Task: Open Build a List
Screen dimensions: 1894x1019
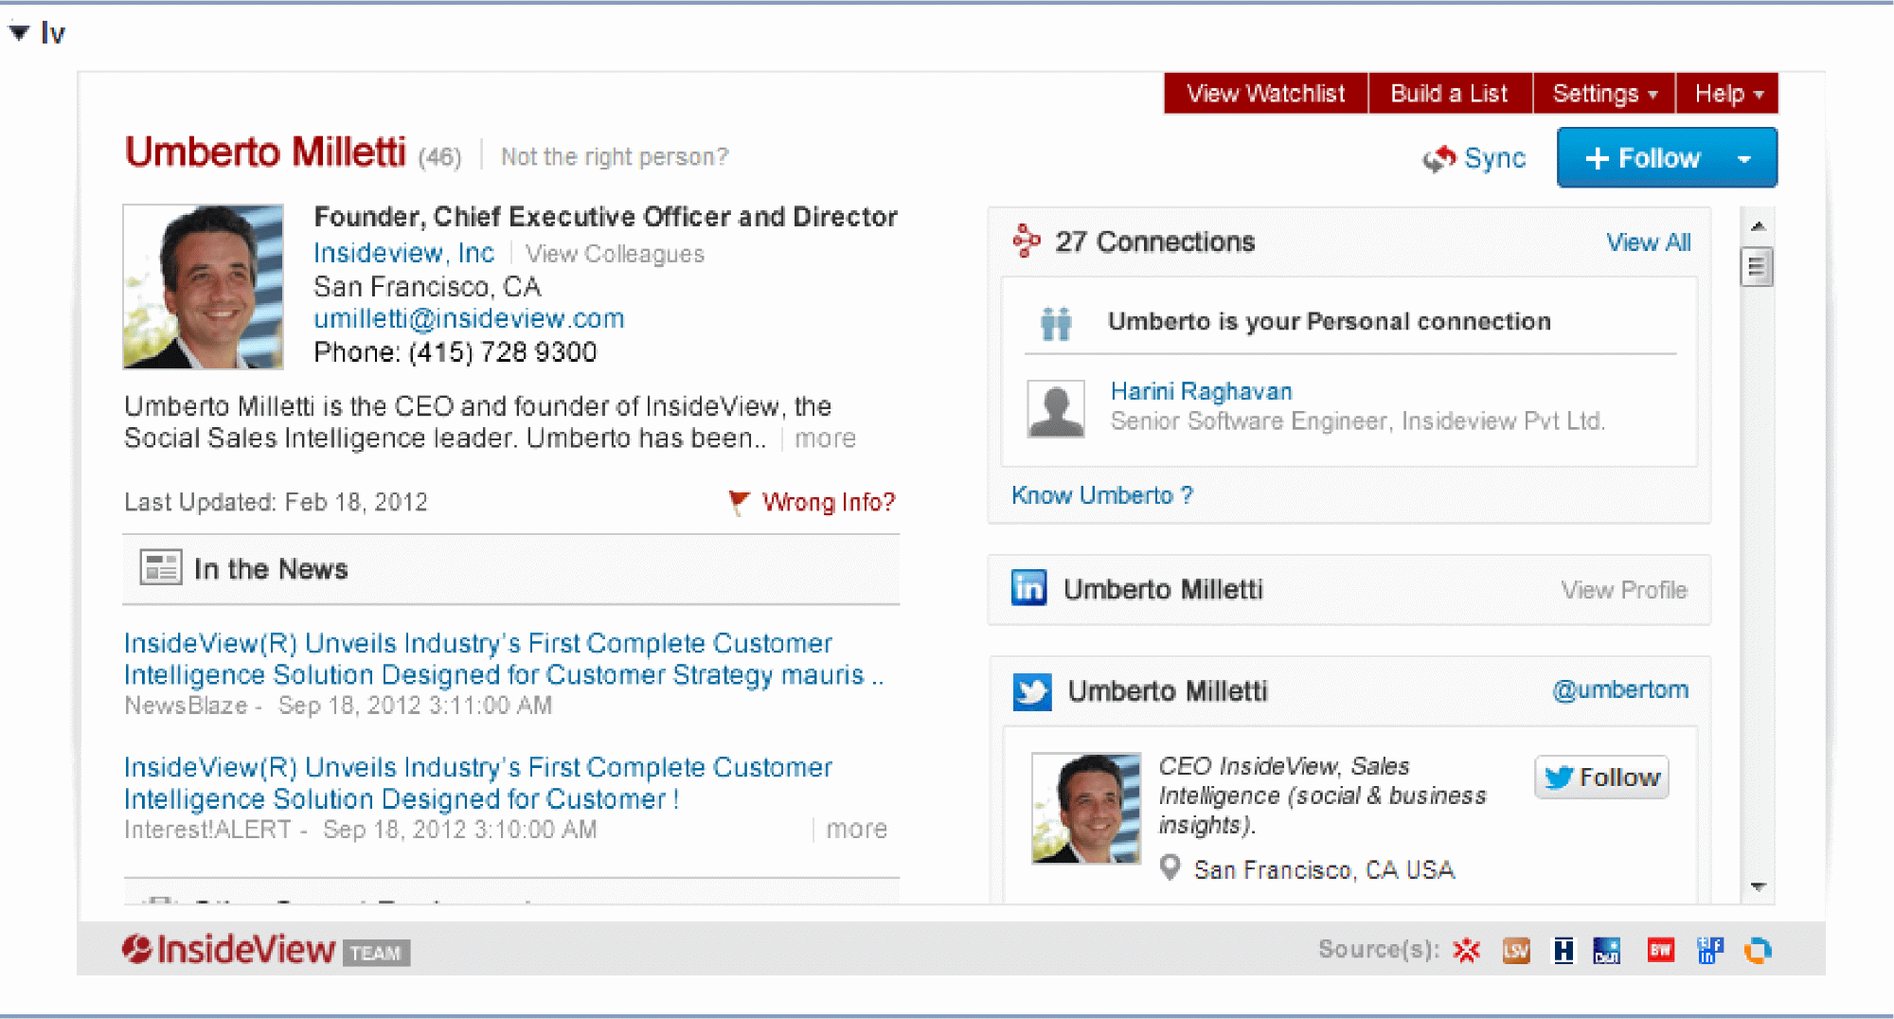Action: (x=1449, y=93)
